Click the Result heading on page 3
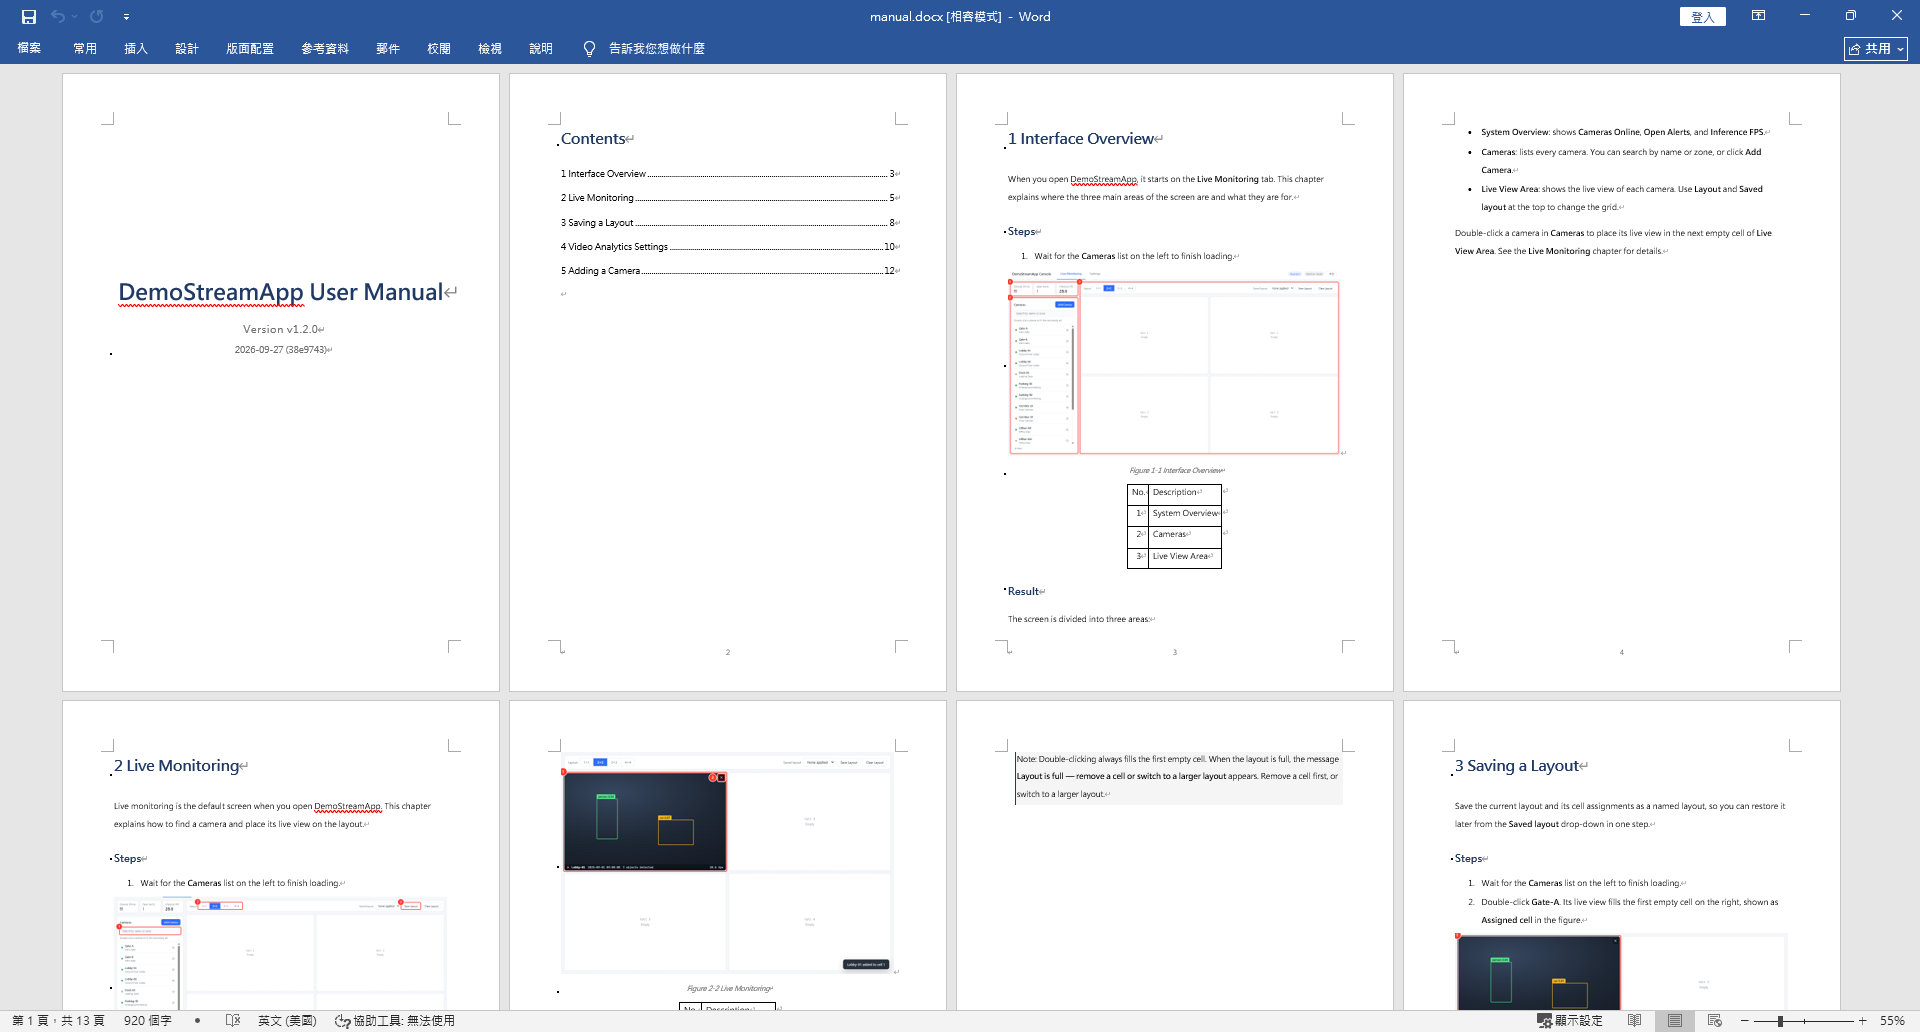Viewport: 1920px width, 1032px height. point(1023,592)
